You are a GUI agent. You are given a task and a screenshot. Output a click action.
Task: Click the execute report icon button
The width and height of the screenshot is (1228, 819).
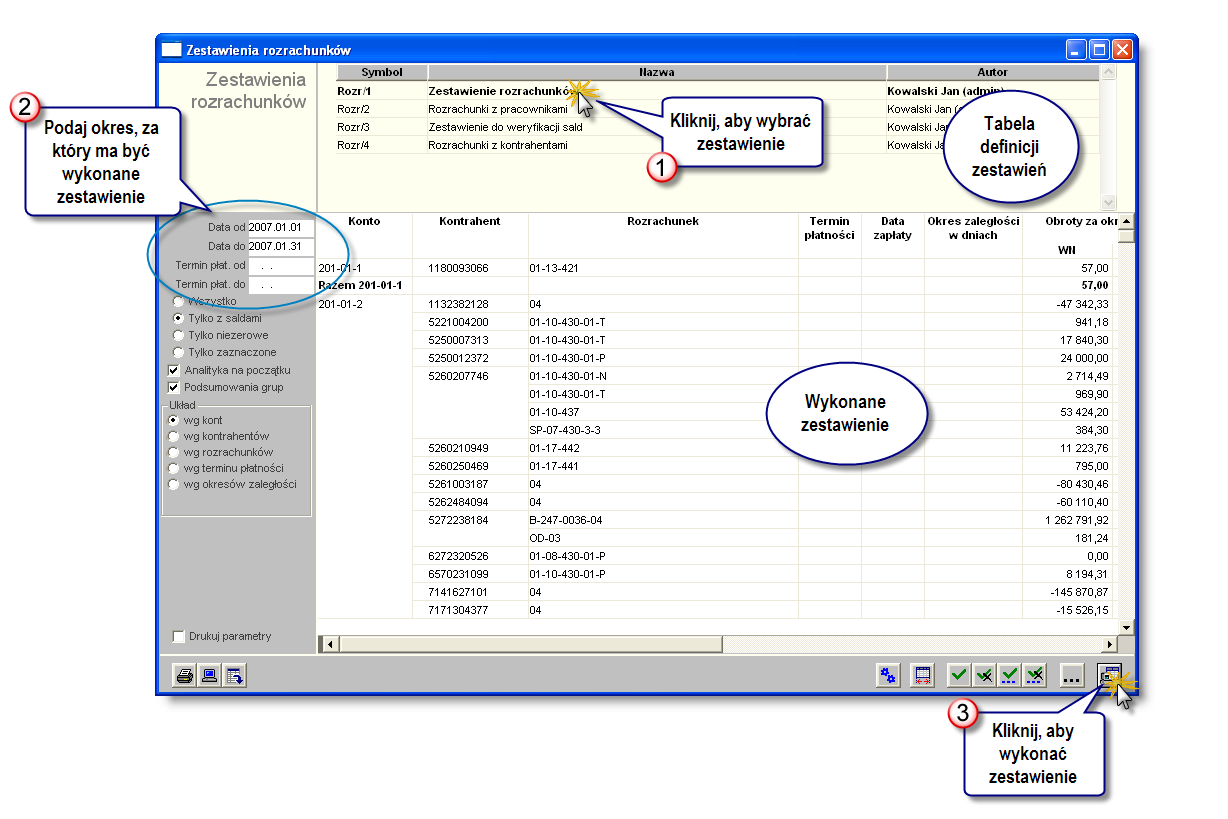(x=1110, y=676)
